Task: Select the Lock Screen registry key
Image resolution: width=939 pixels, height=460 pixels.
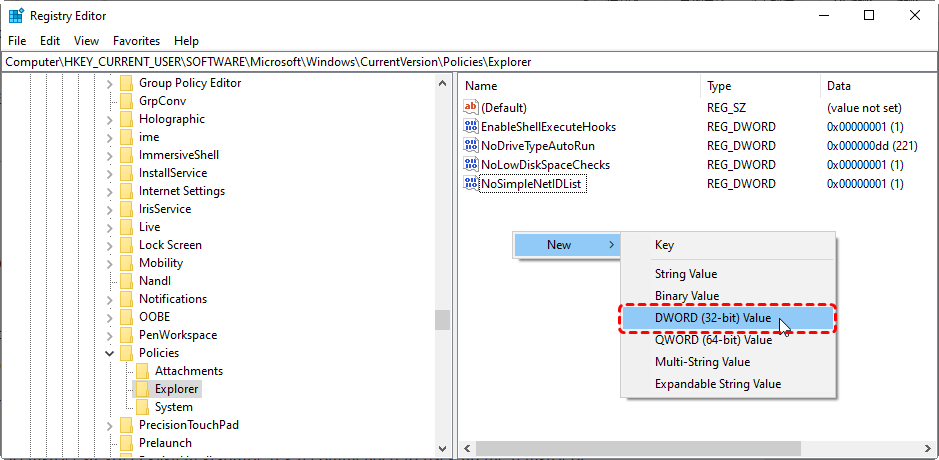Action: [170, 245]
